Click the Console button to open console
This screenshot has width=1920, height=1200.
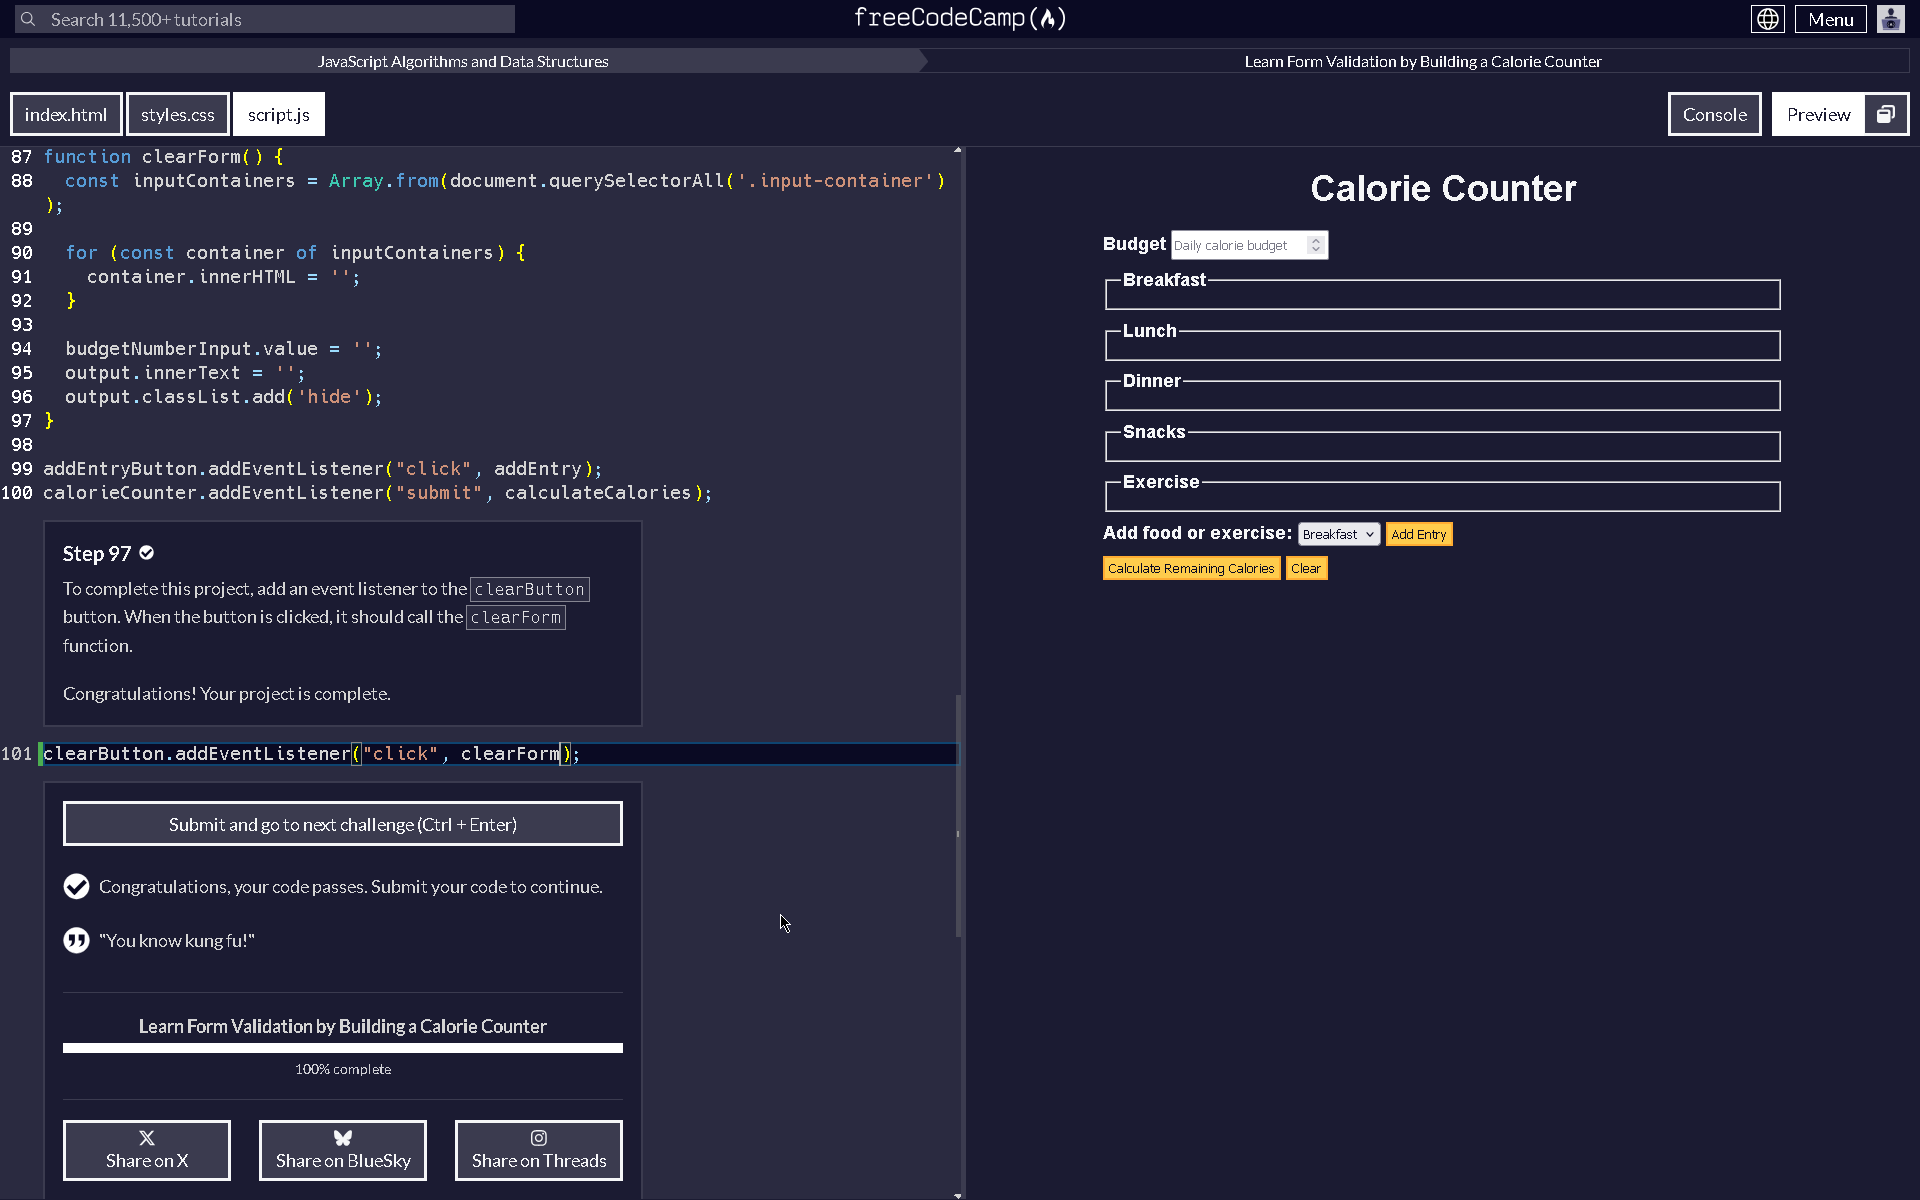point(1714,113)
